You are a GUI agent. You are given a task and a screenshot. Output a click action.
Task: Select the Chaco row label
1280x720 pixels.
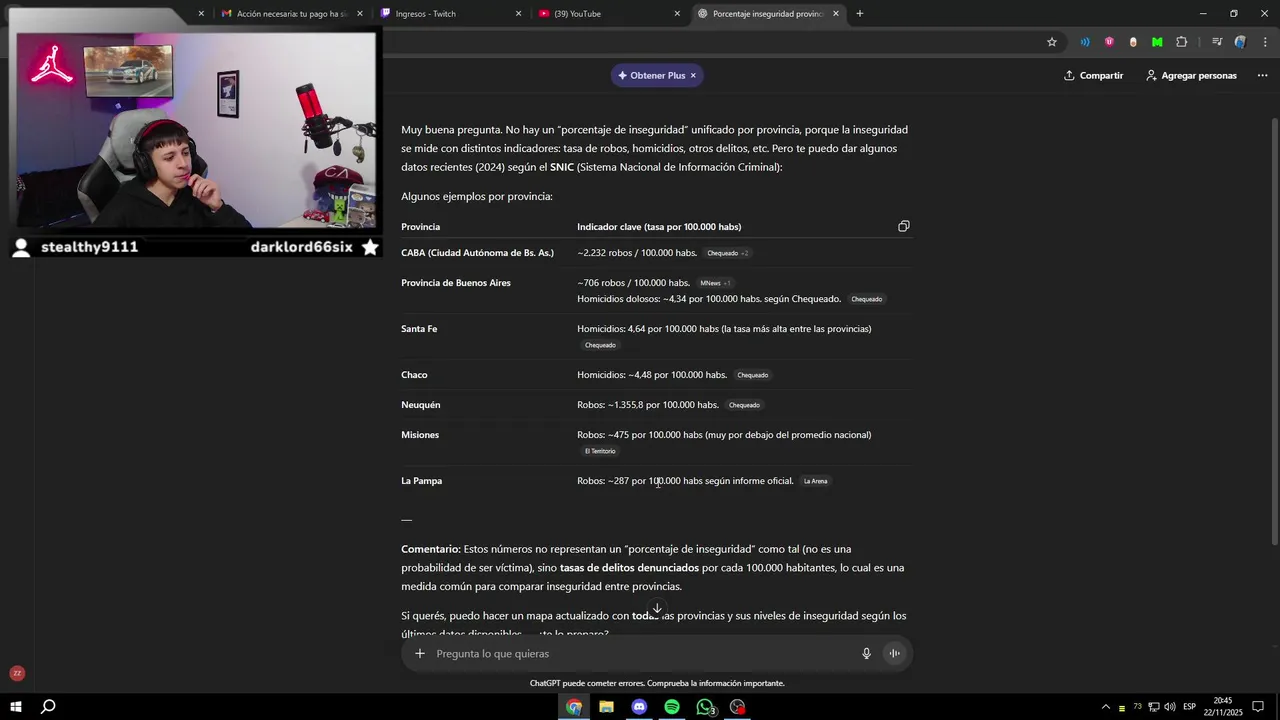pyautogui.click(x=414, y=375)
